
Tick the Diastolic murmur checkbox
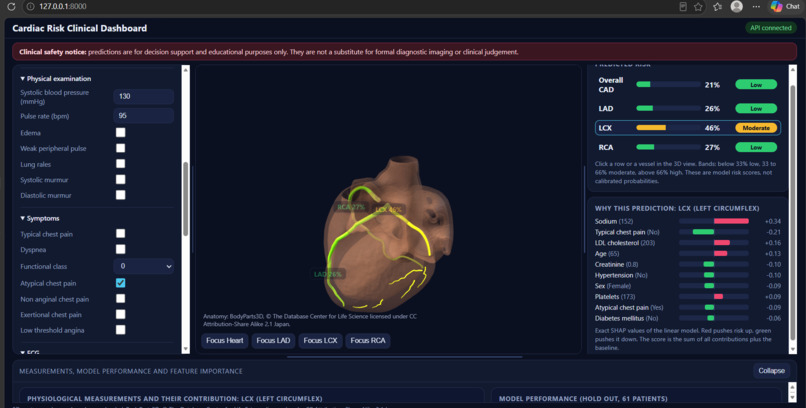(x=120, y=195)
